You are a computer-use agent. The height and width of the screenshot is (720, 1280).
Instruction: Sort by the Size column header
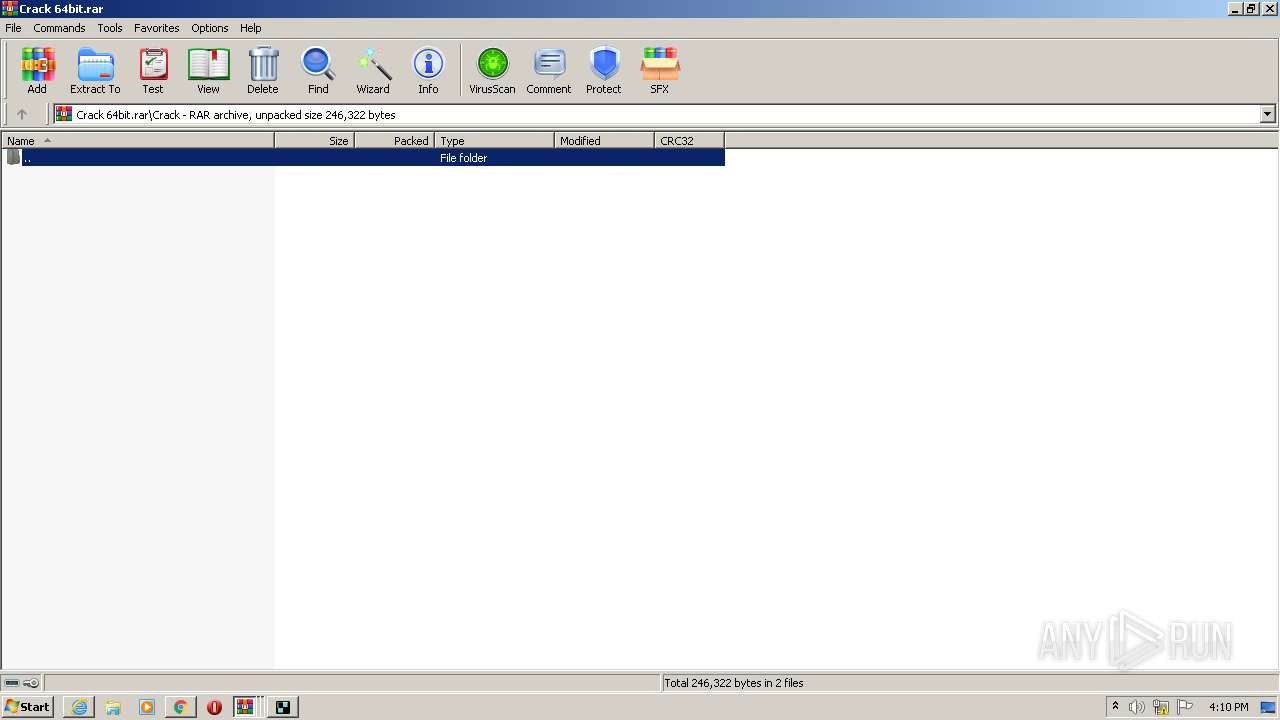coord(315,141)
